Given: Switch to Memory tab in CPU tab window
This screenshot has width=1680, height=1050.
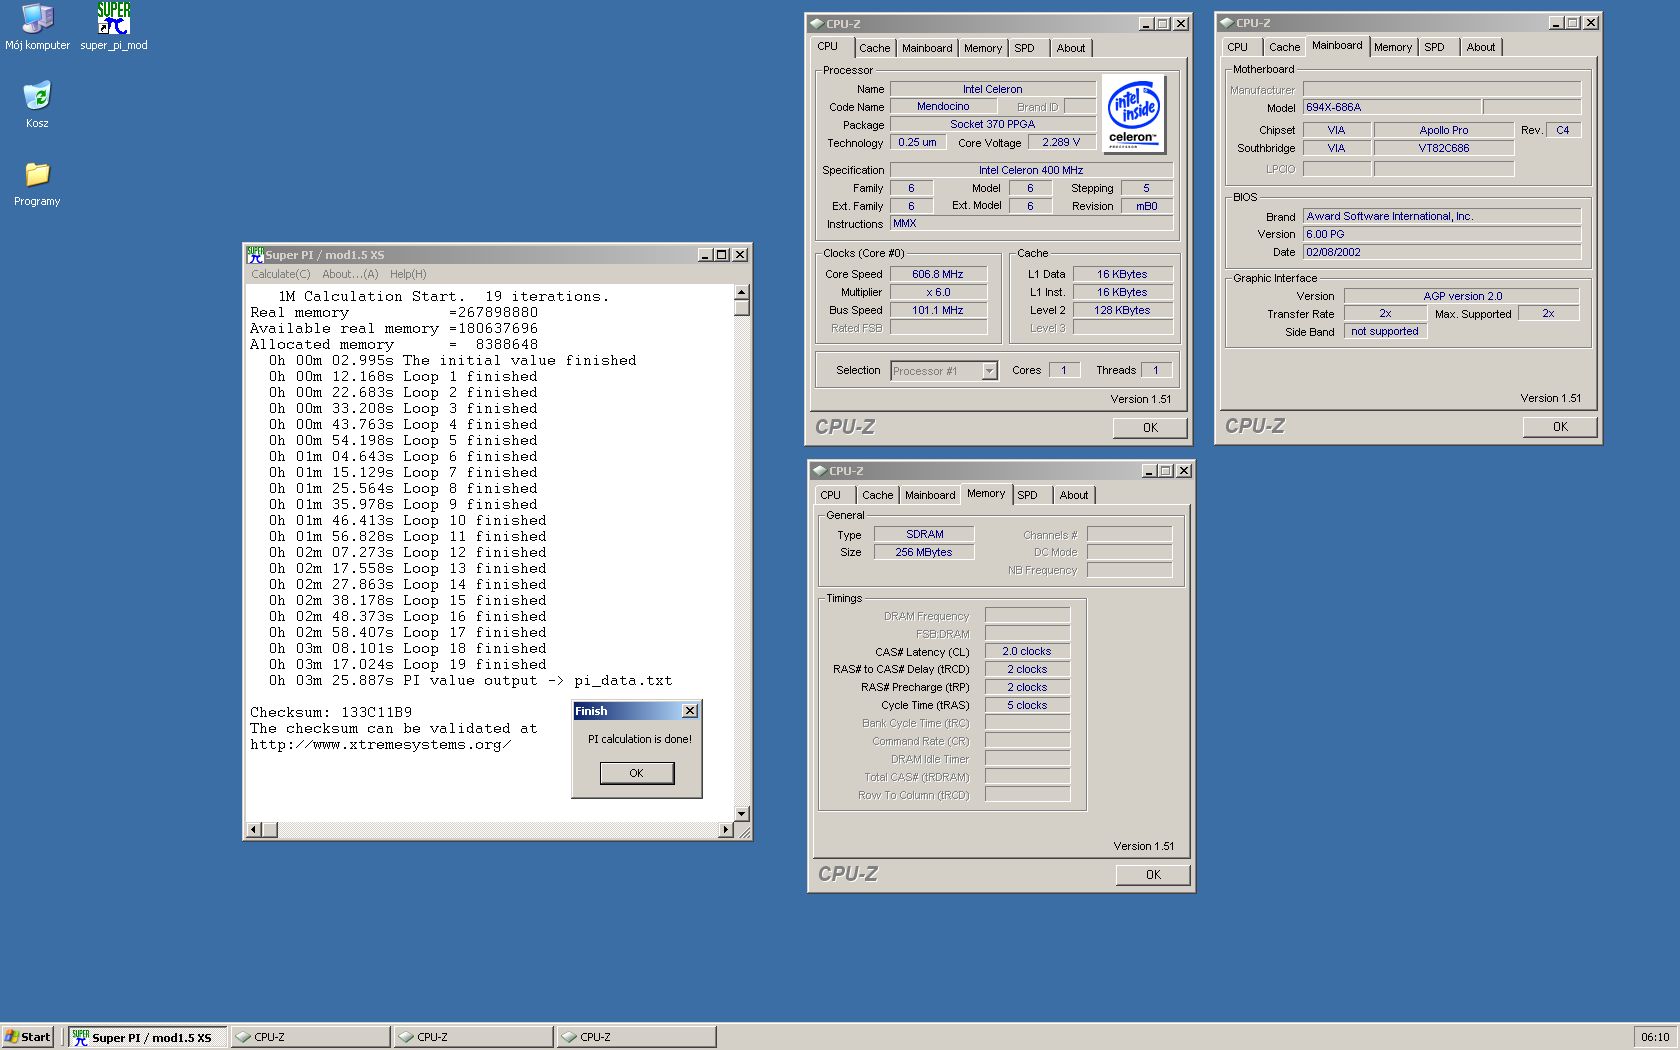Looking at the screenshot, I should pyautogui.click(x=983, y=48).
